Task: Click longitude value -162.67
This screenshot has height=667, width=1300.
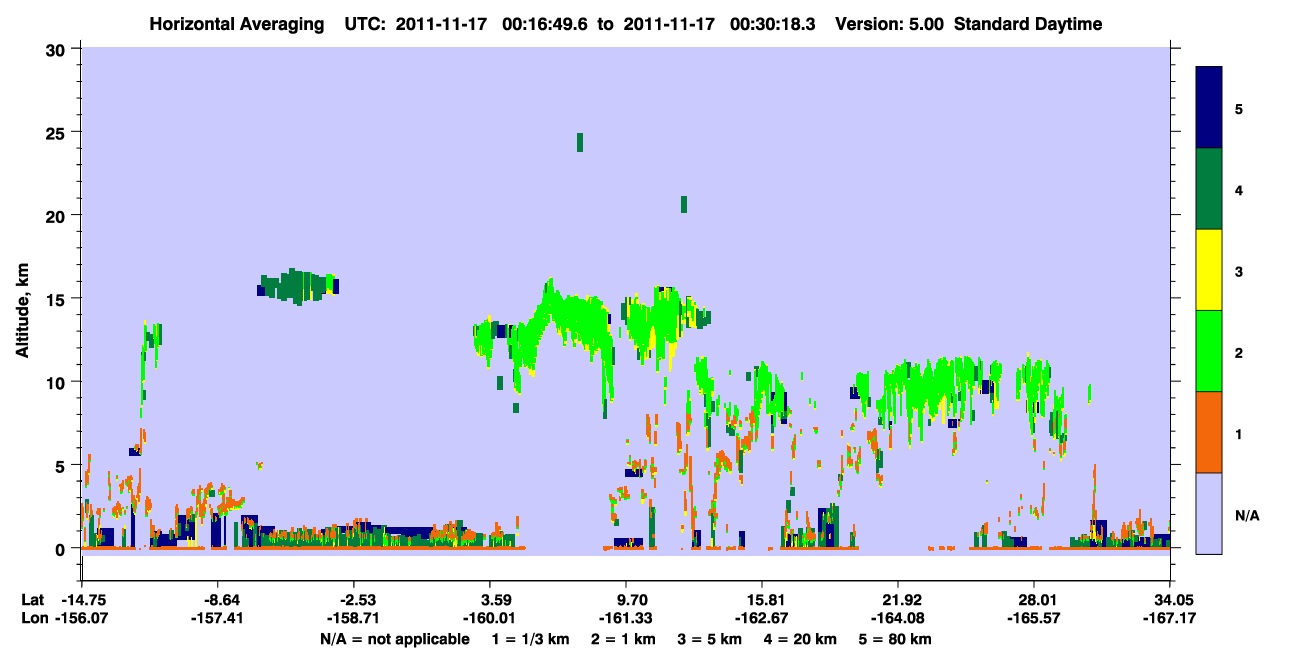Action: 762,618
